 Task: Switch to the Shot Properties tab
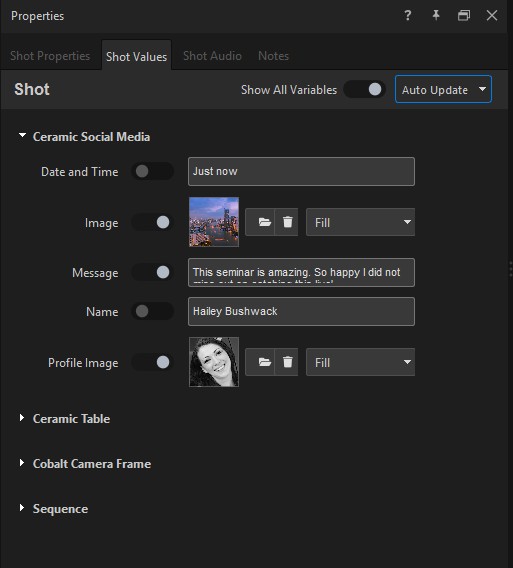(50, 56)
